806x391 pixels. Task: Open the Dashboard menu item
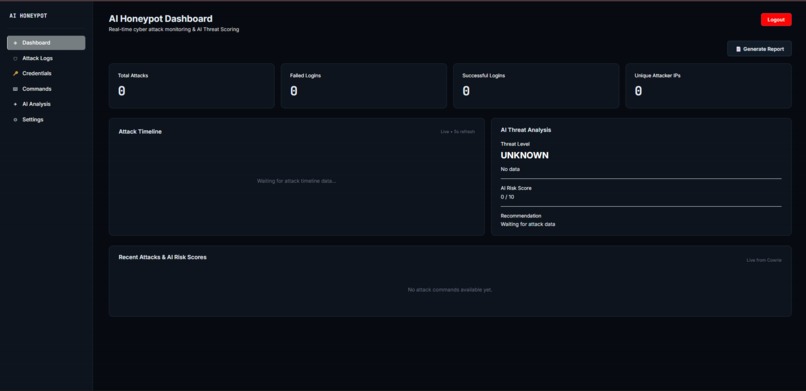point(46,43)
